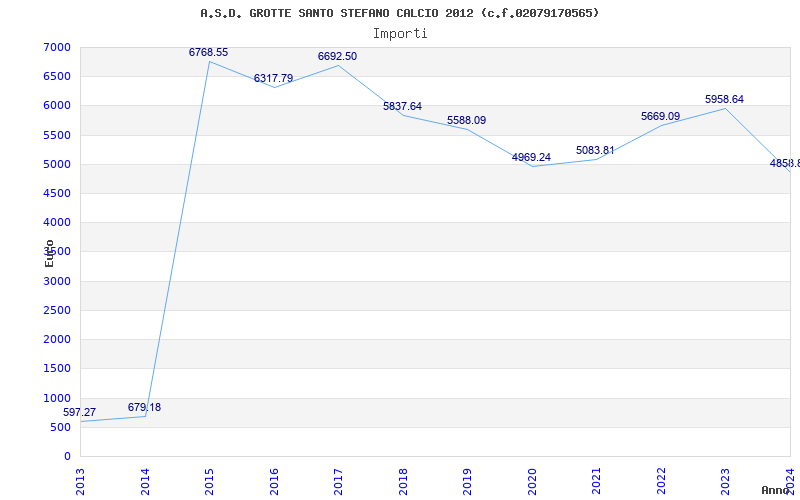Select the data label 679.18
The image size is (800, 500).
click(x=144, y=407)
